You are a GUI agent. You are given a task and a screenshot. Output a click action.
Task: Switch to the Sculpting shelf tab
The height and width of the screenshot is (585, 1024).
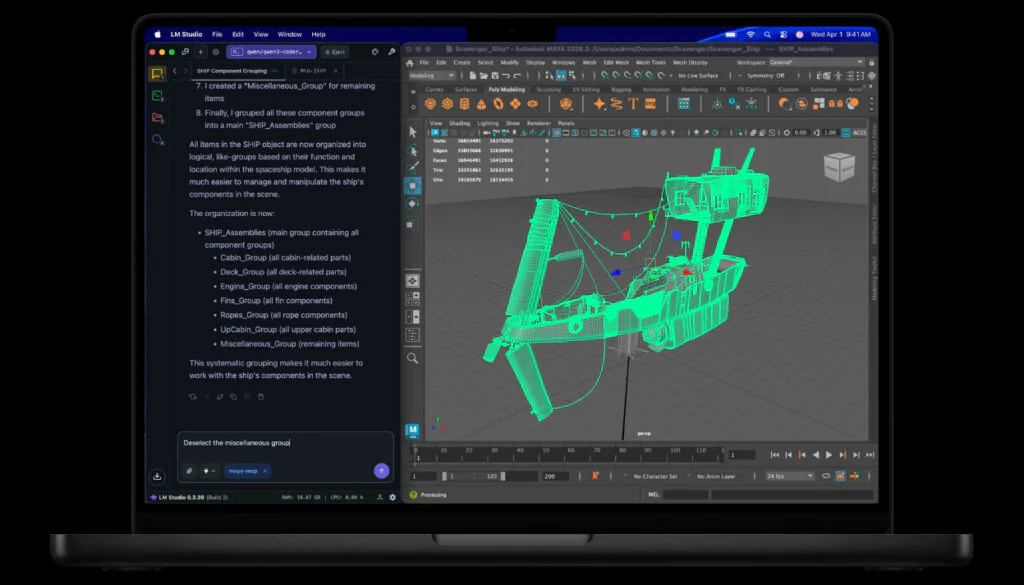point(547,89)
